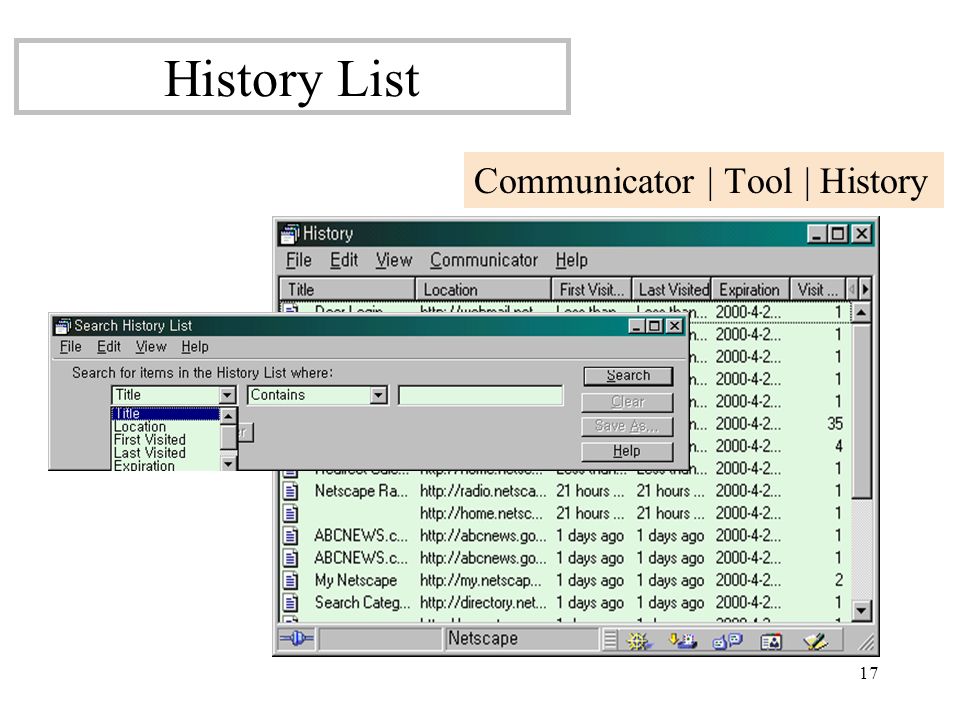Choose Location in the dropdown list
Viewport: 960px width, 720px height.
click(165, 427)
